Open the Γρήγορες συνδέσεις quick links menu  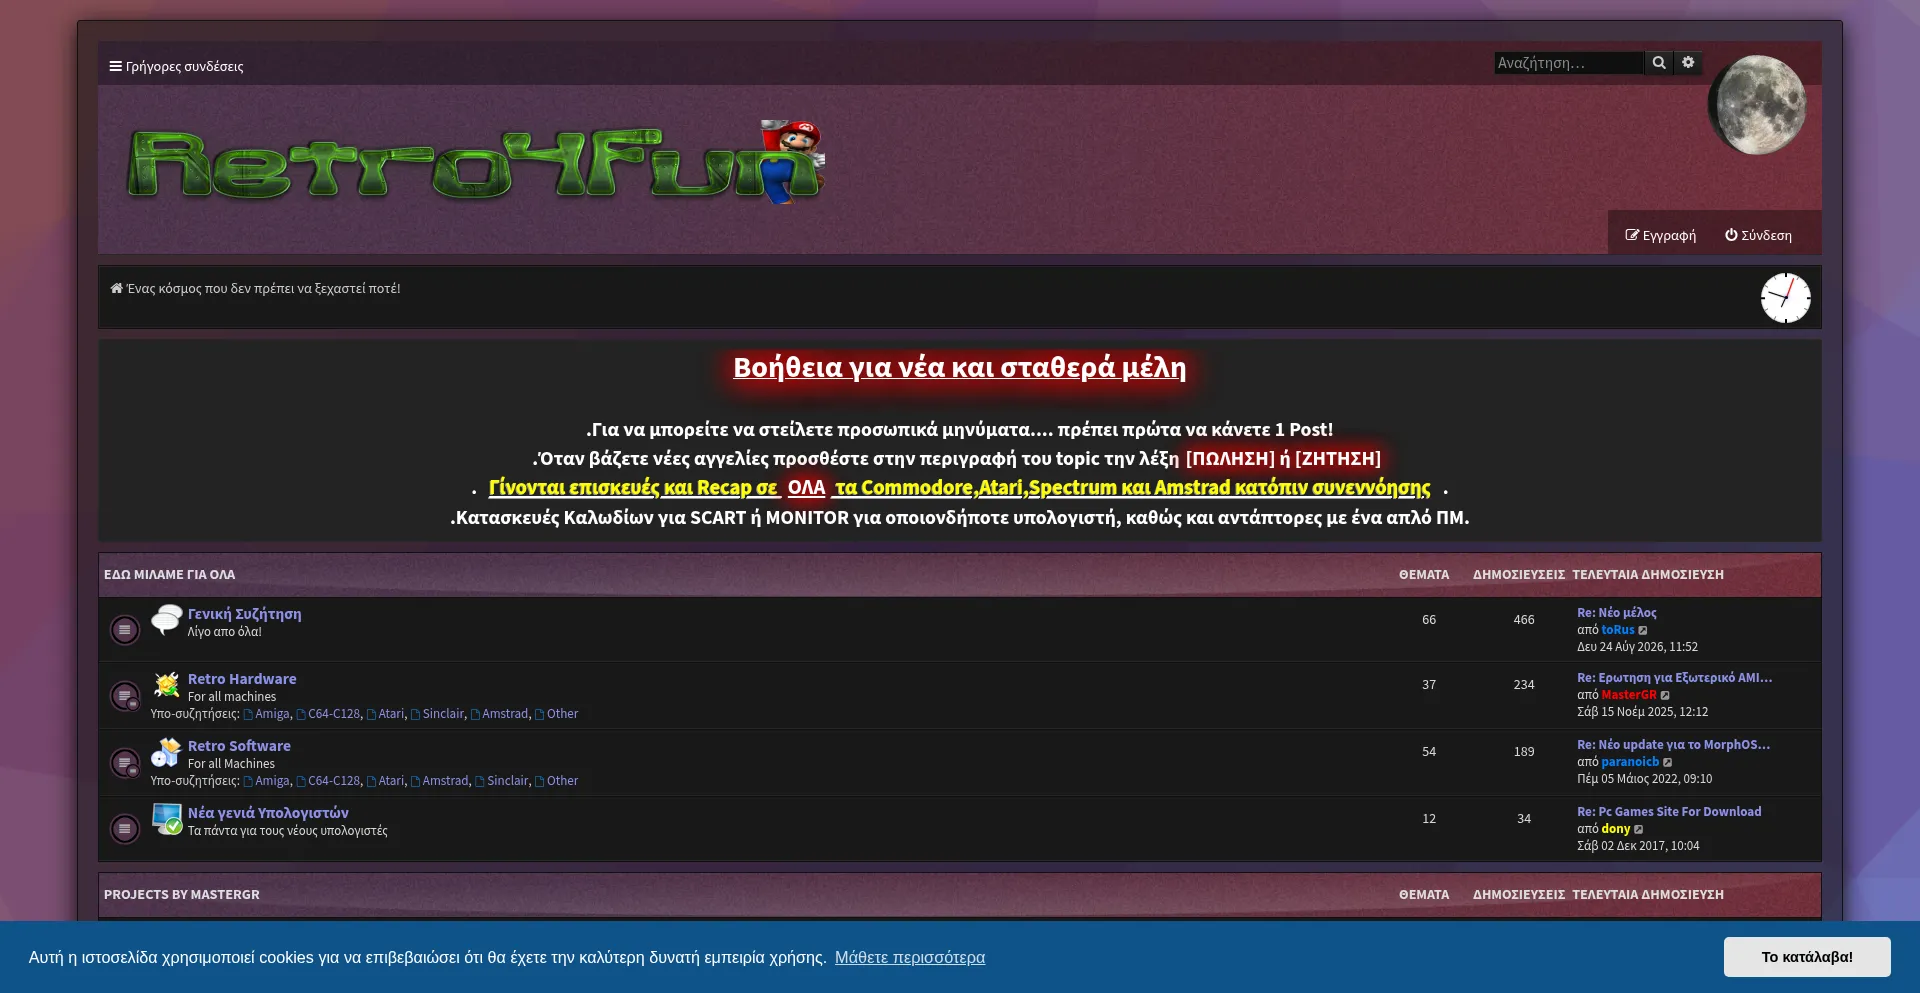(x=176, y=66)
